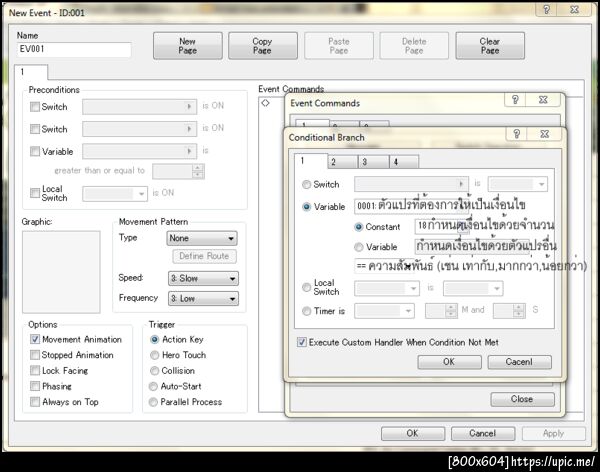Viewport: 600px width, 472px height.
Task: Click the empty Graphic preview box
Action: 61,272
